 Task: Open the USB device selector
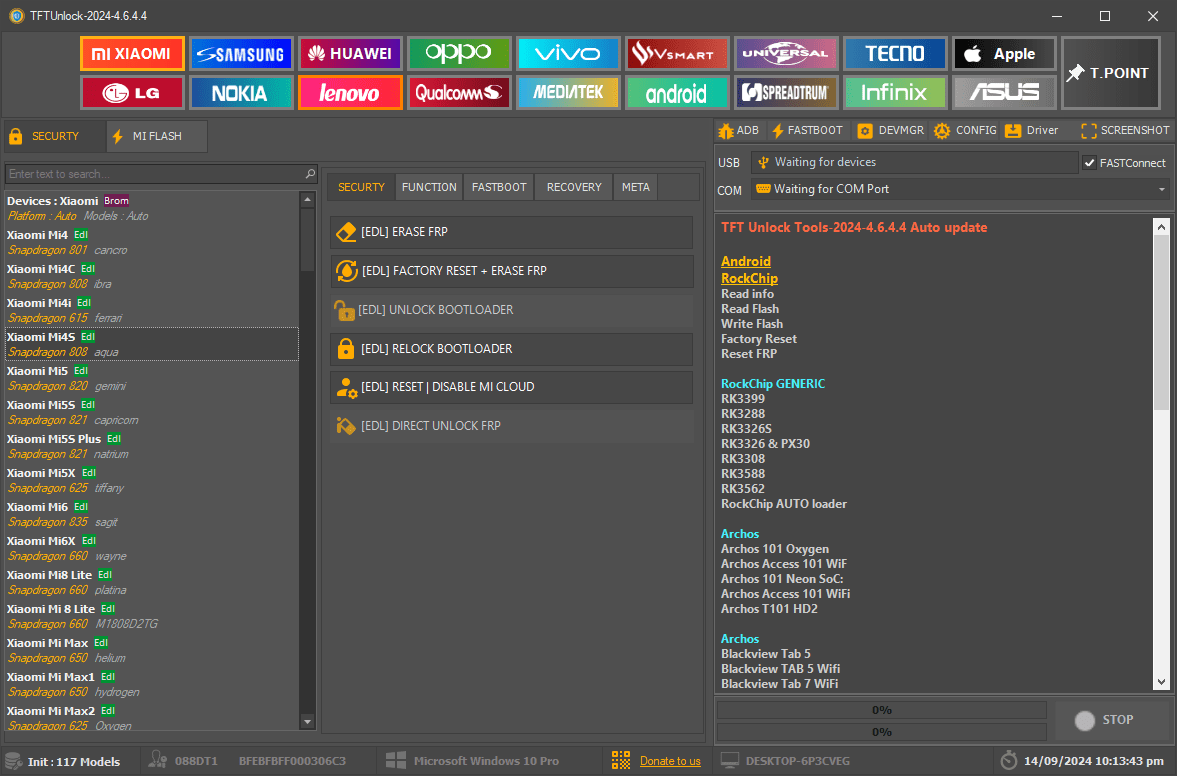tap(913, 162)
